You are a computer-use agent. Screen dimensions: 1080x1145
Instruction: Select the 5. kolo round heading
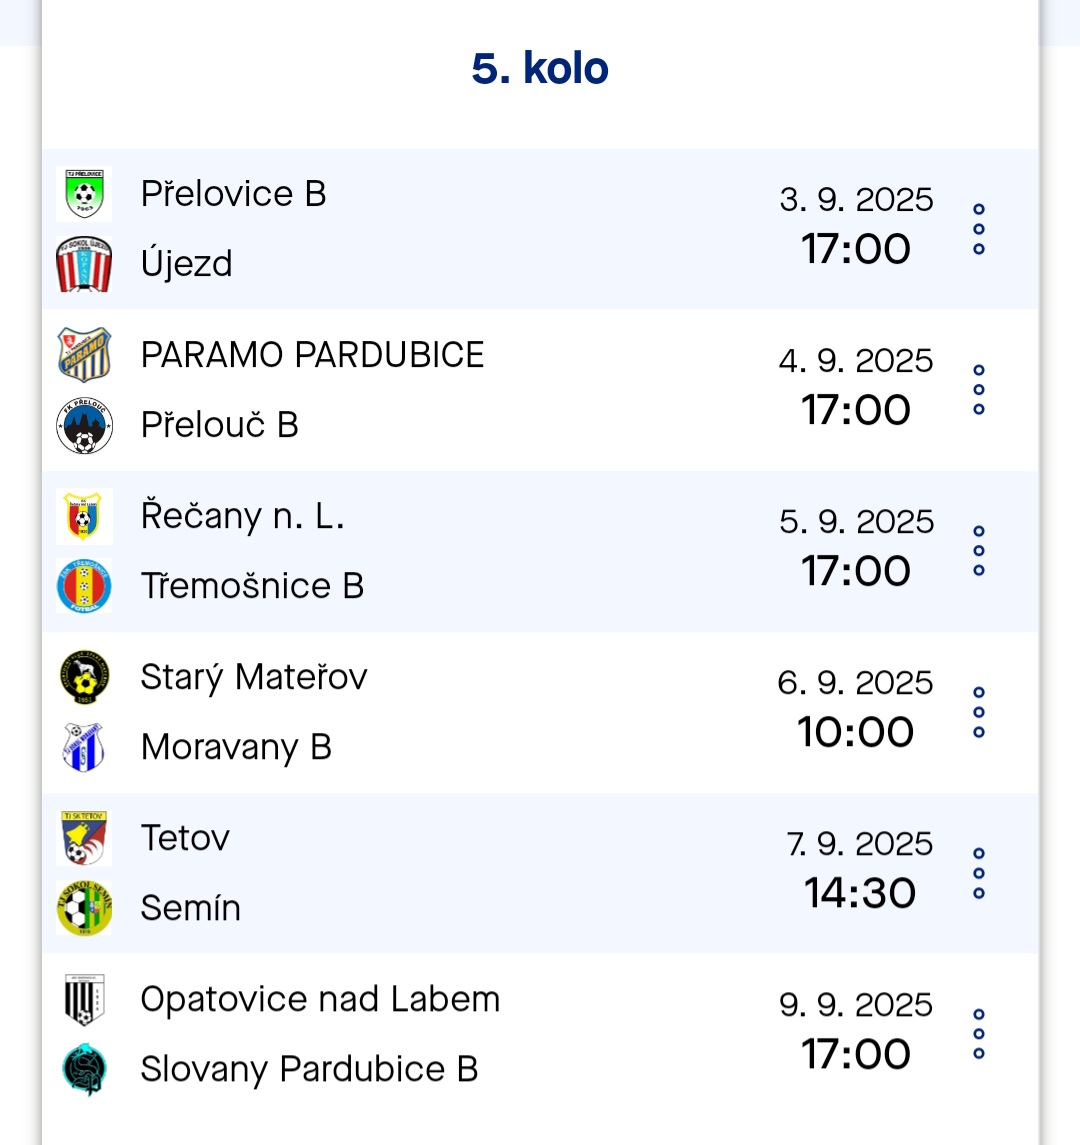[540, 69]
